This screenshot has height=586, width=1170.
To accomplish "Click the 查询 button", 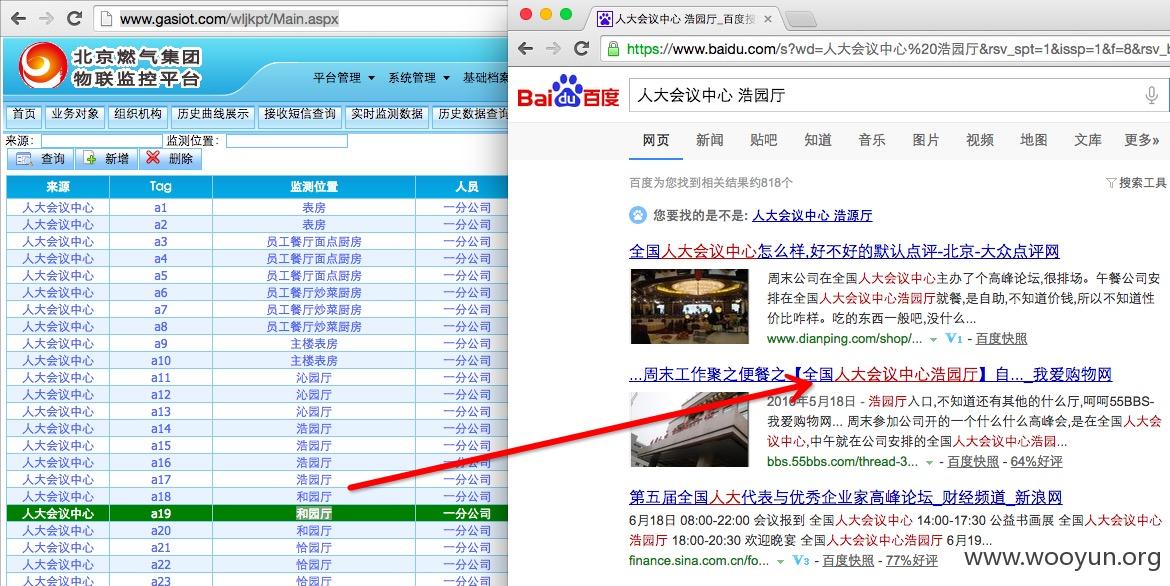I will pyautogui.click(x=40, y=159).
